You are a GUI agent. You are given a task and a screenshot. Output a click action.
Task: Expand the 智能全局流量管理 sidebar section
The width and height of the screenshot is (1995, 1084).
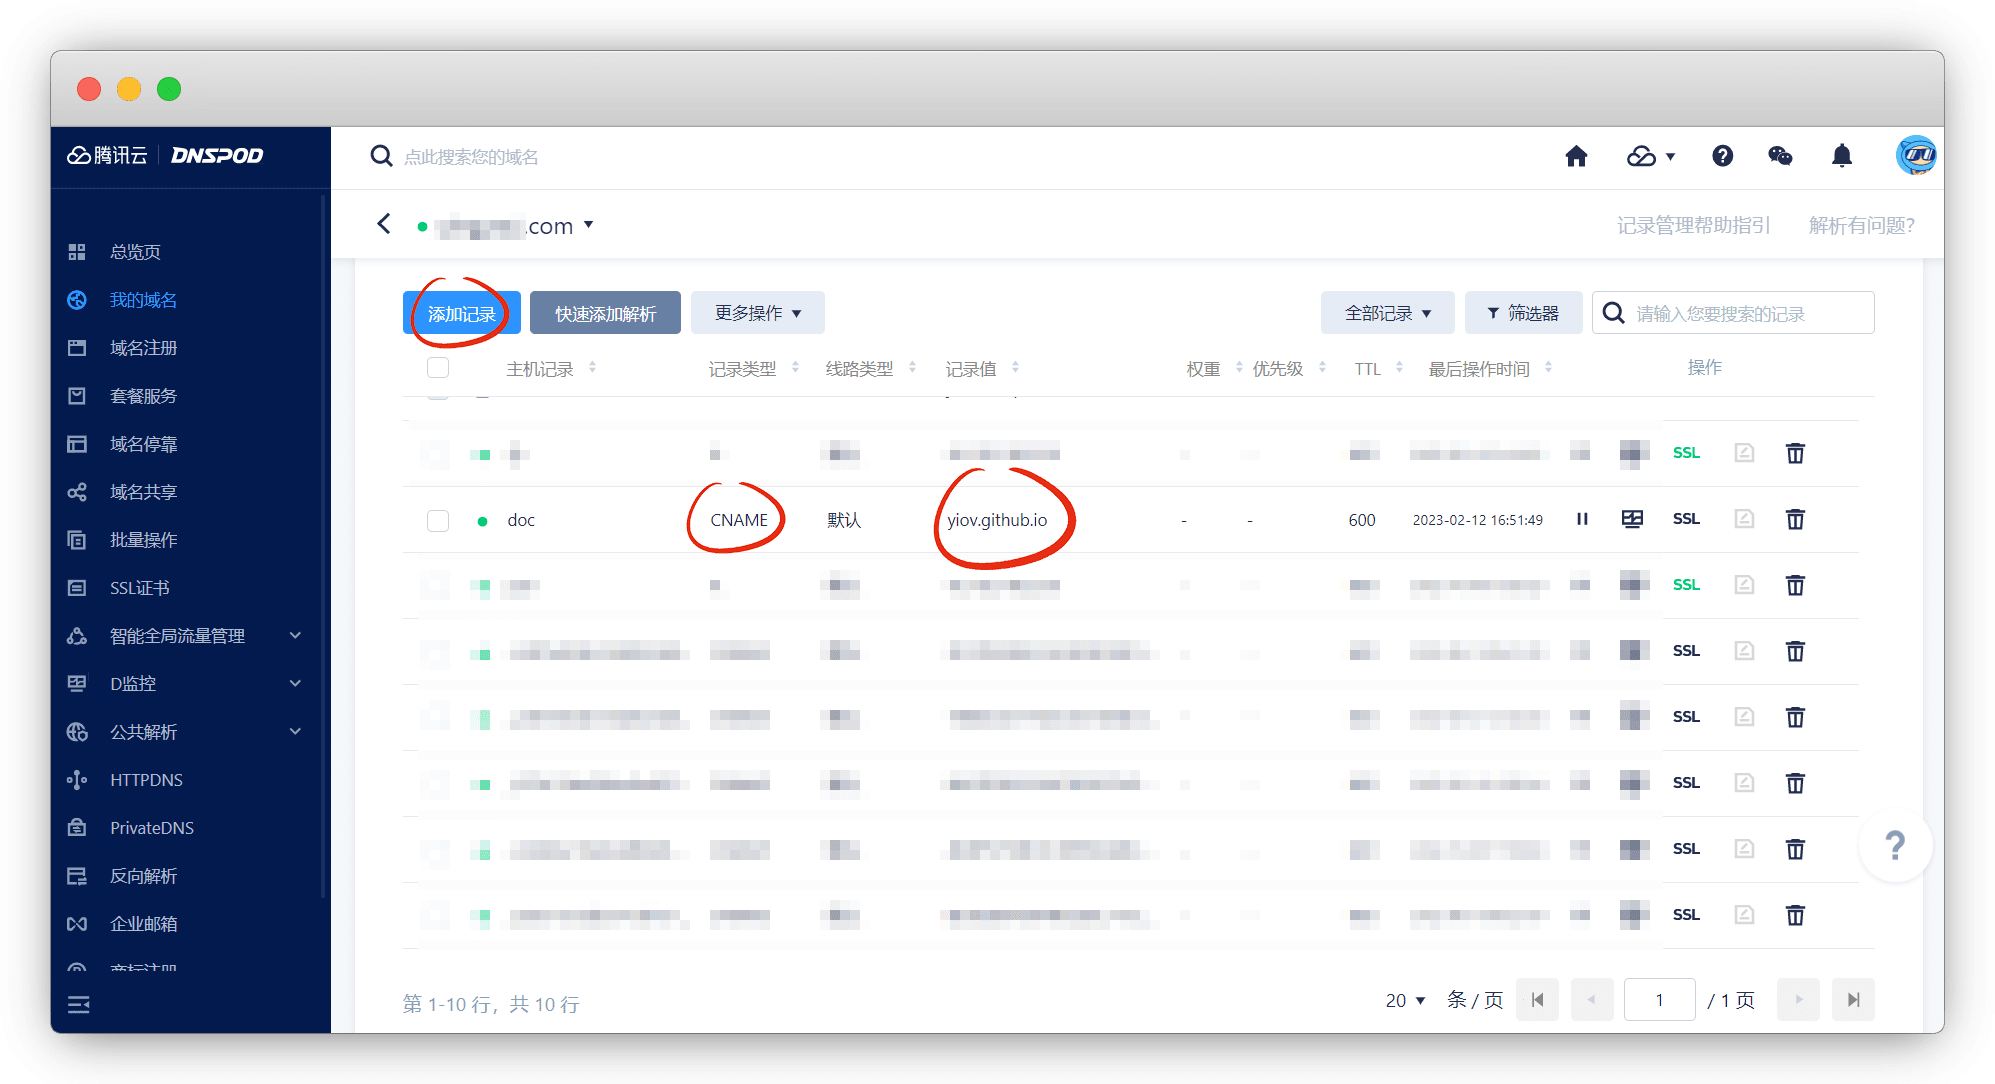coord(178,635)
